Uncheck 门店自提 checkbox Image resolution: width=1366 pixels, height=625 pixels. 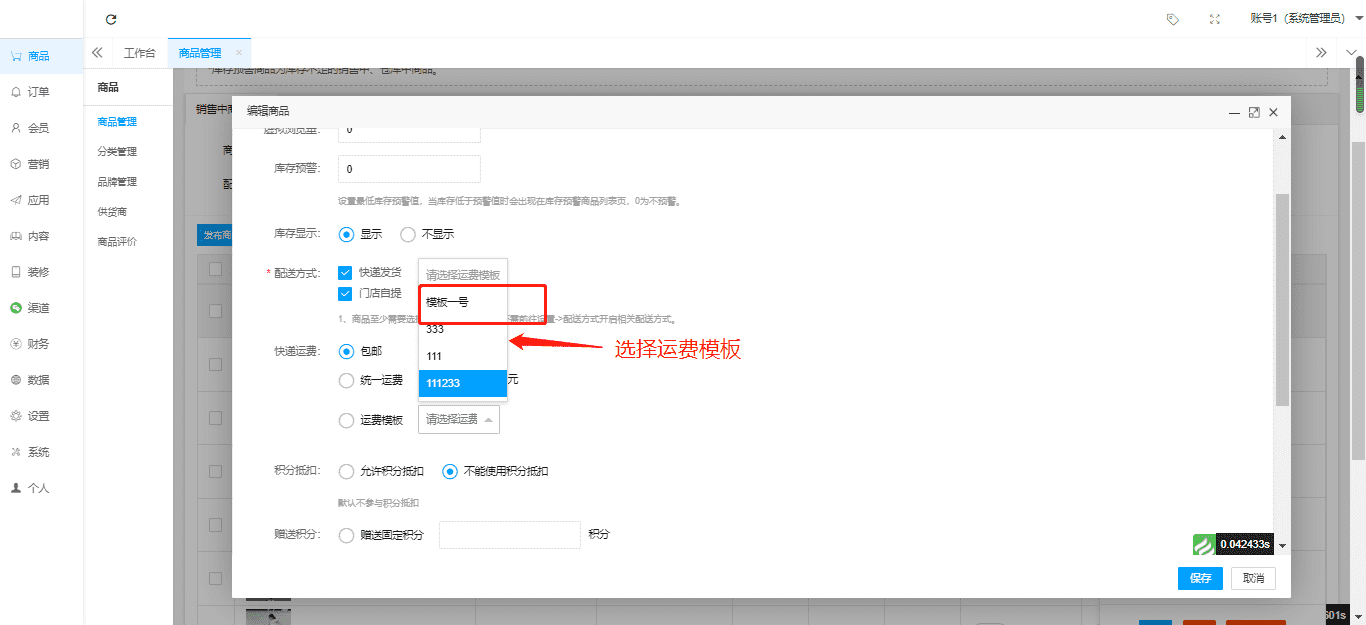click(x=345, y=293)
